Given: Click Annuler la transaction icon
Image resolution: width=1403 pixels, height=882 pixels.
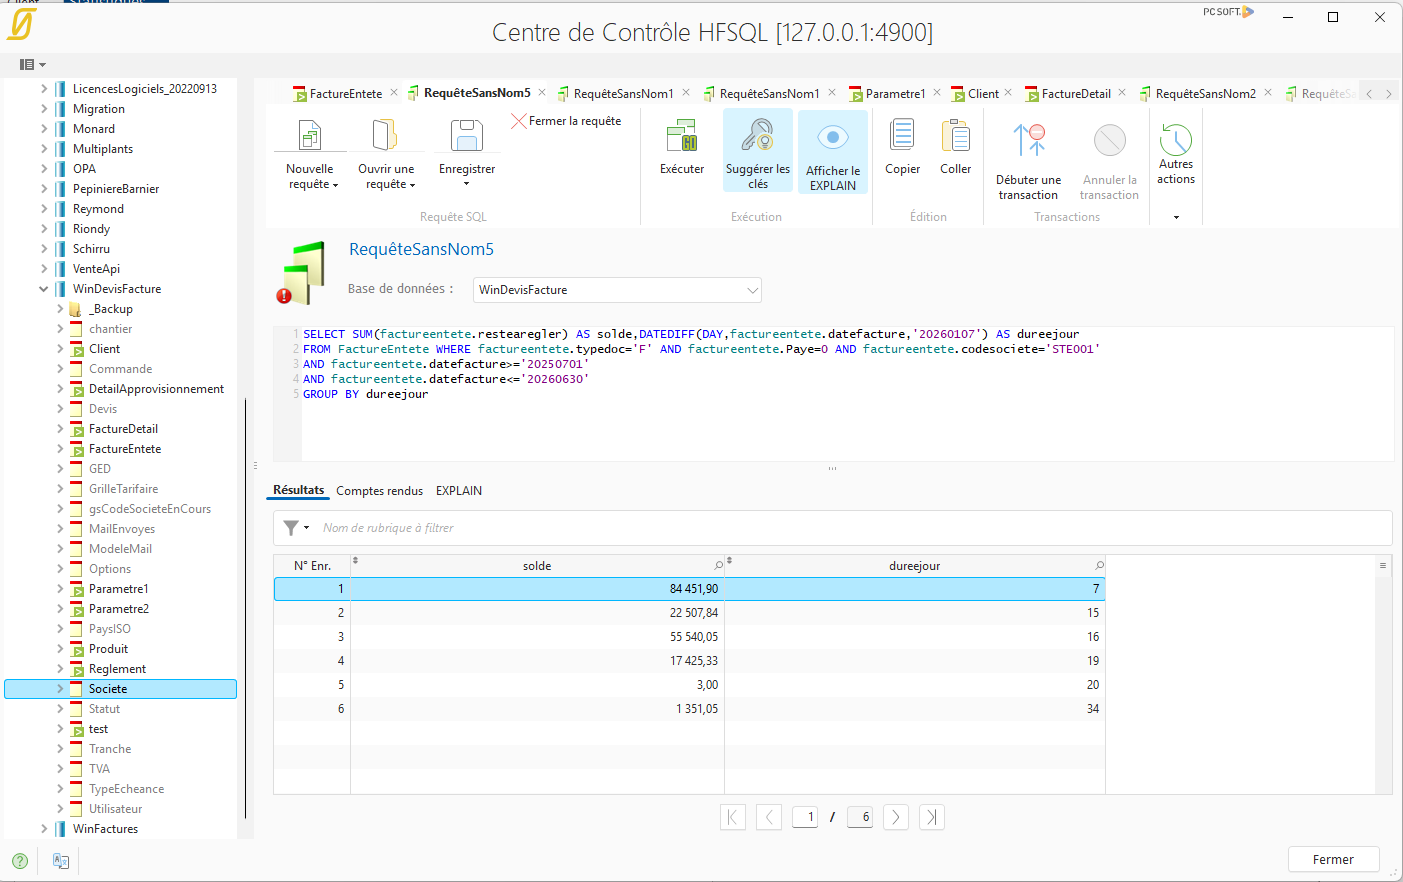Looking at the screenshot, I should pyautogui.click(x=1110, y=141).
